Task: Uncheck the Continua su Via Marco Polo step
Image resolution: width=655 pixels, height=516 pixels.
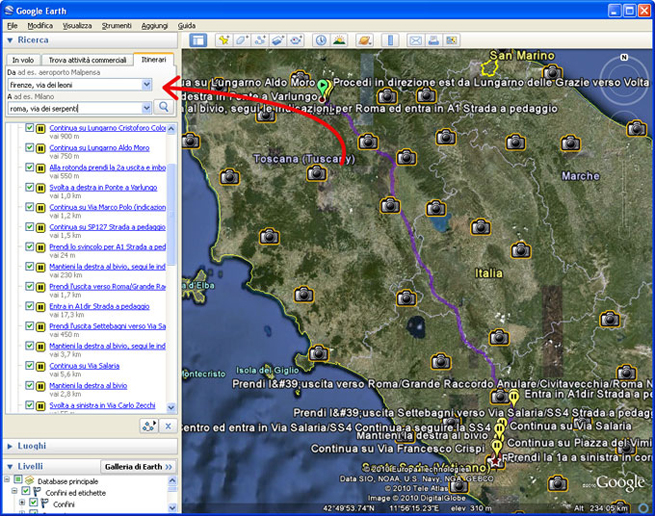Action: tap(29, 206)
